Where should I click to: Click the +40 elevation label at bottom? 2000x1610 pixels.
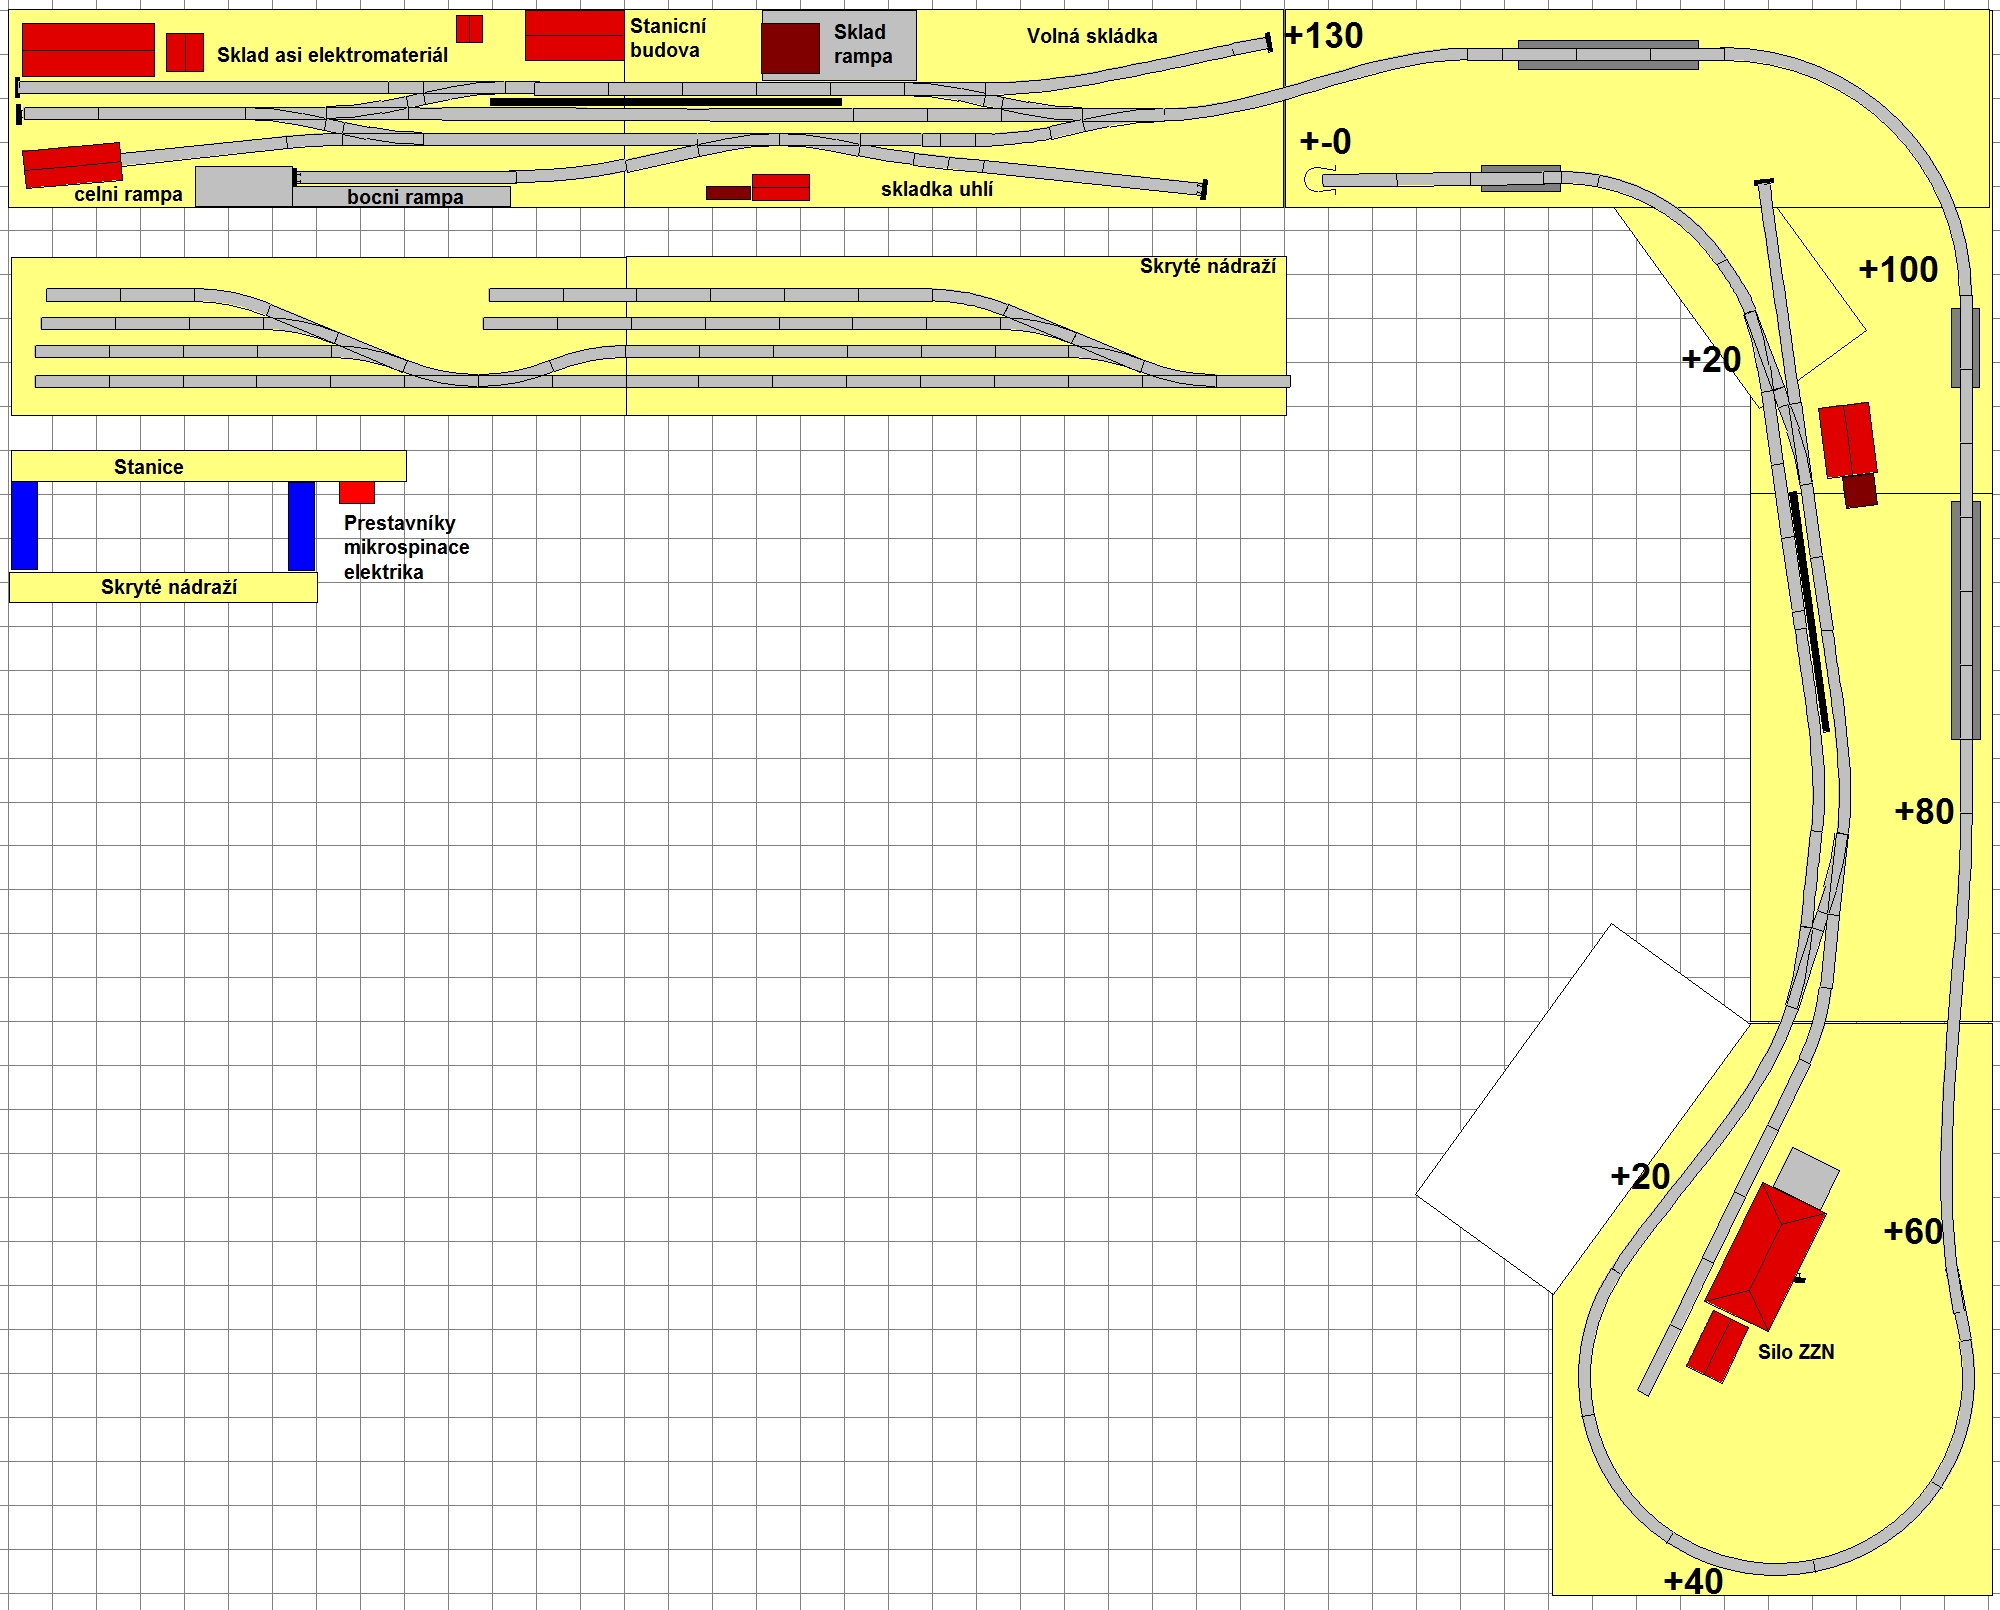pos(1692,1581)
